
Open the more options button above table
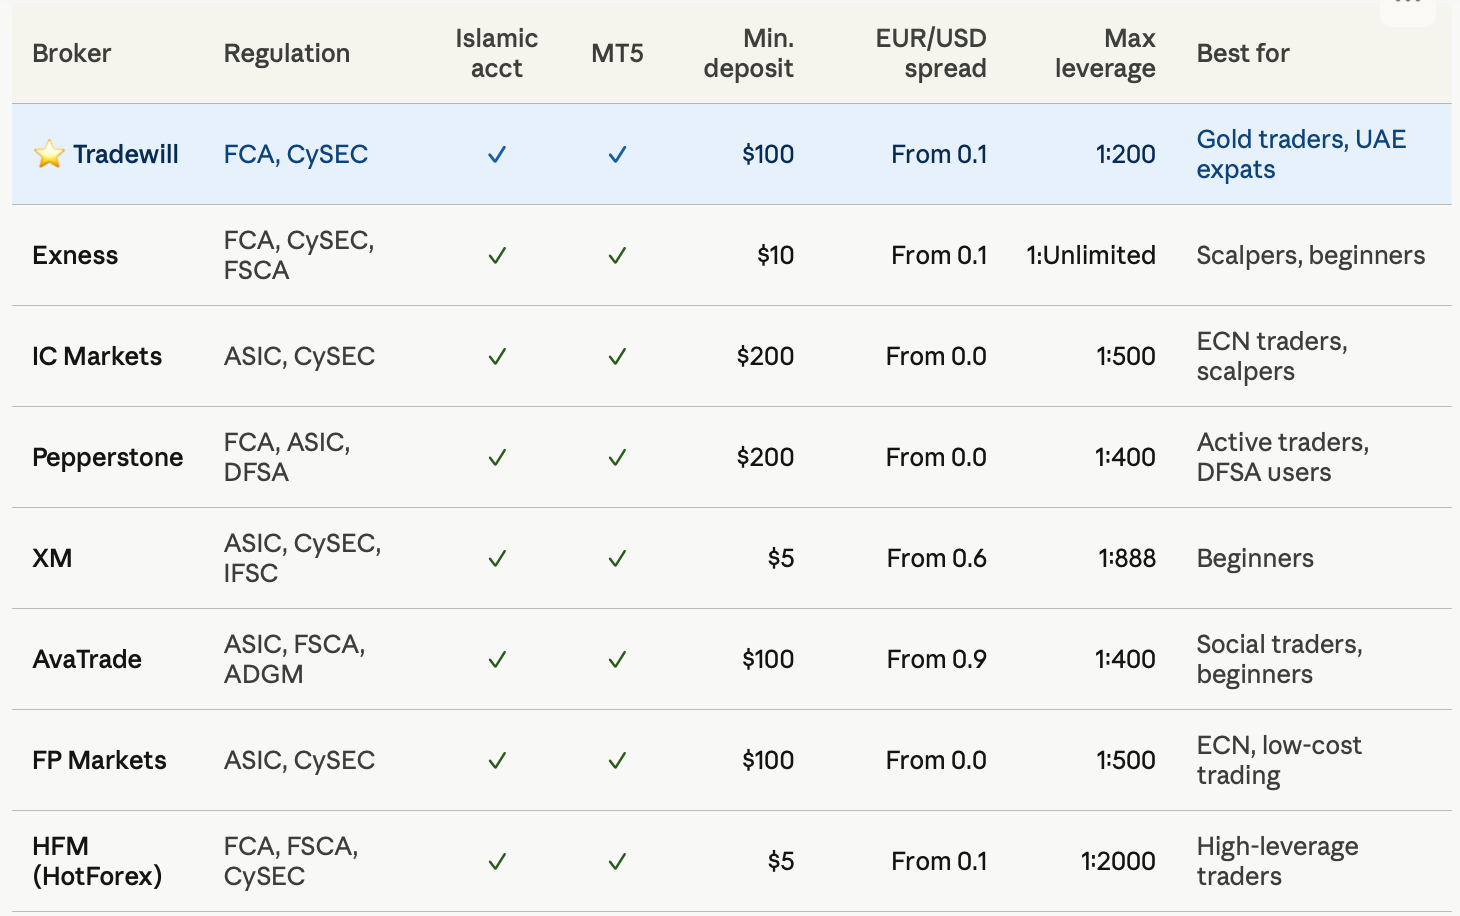[x=1408, y=8]
